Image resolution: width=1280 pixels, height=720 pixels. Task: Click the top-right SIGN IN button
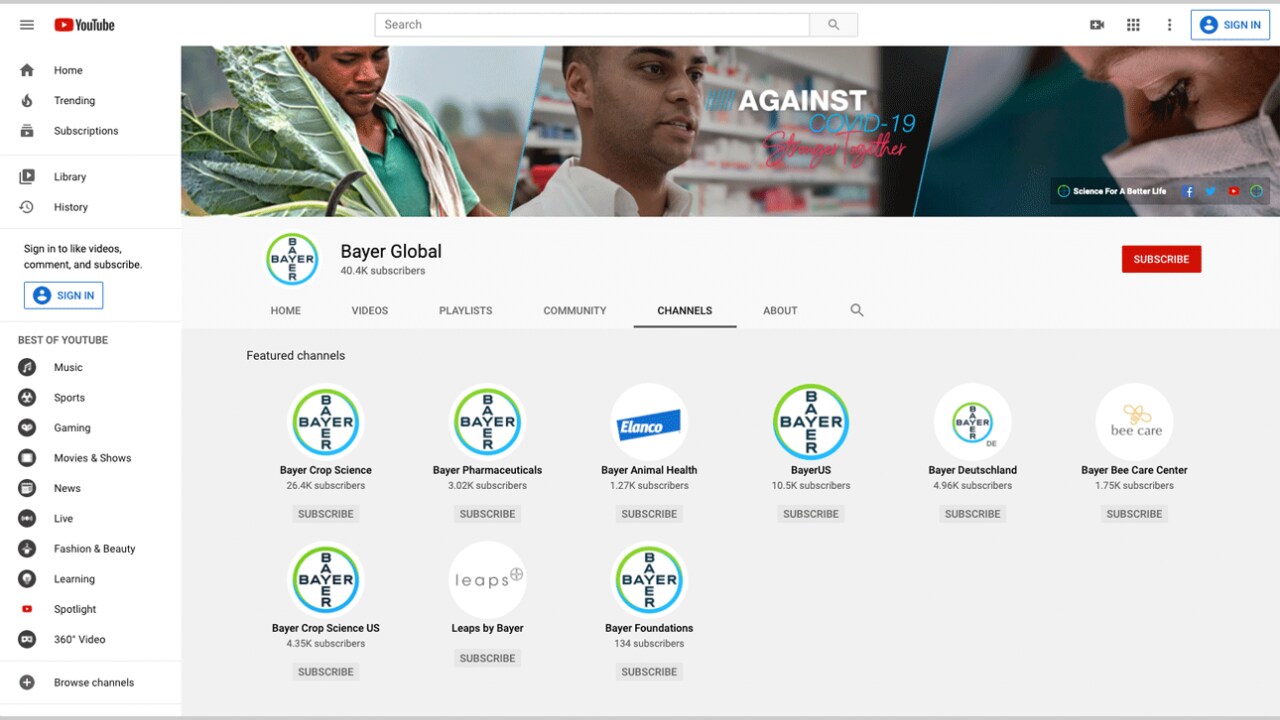coord(1230,25)
